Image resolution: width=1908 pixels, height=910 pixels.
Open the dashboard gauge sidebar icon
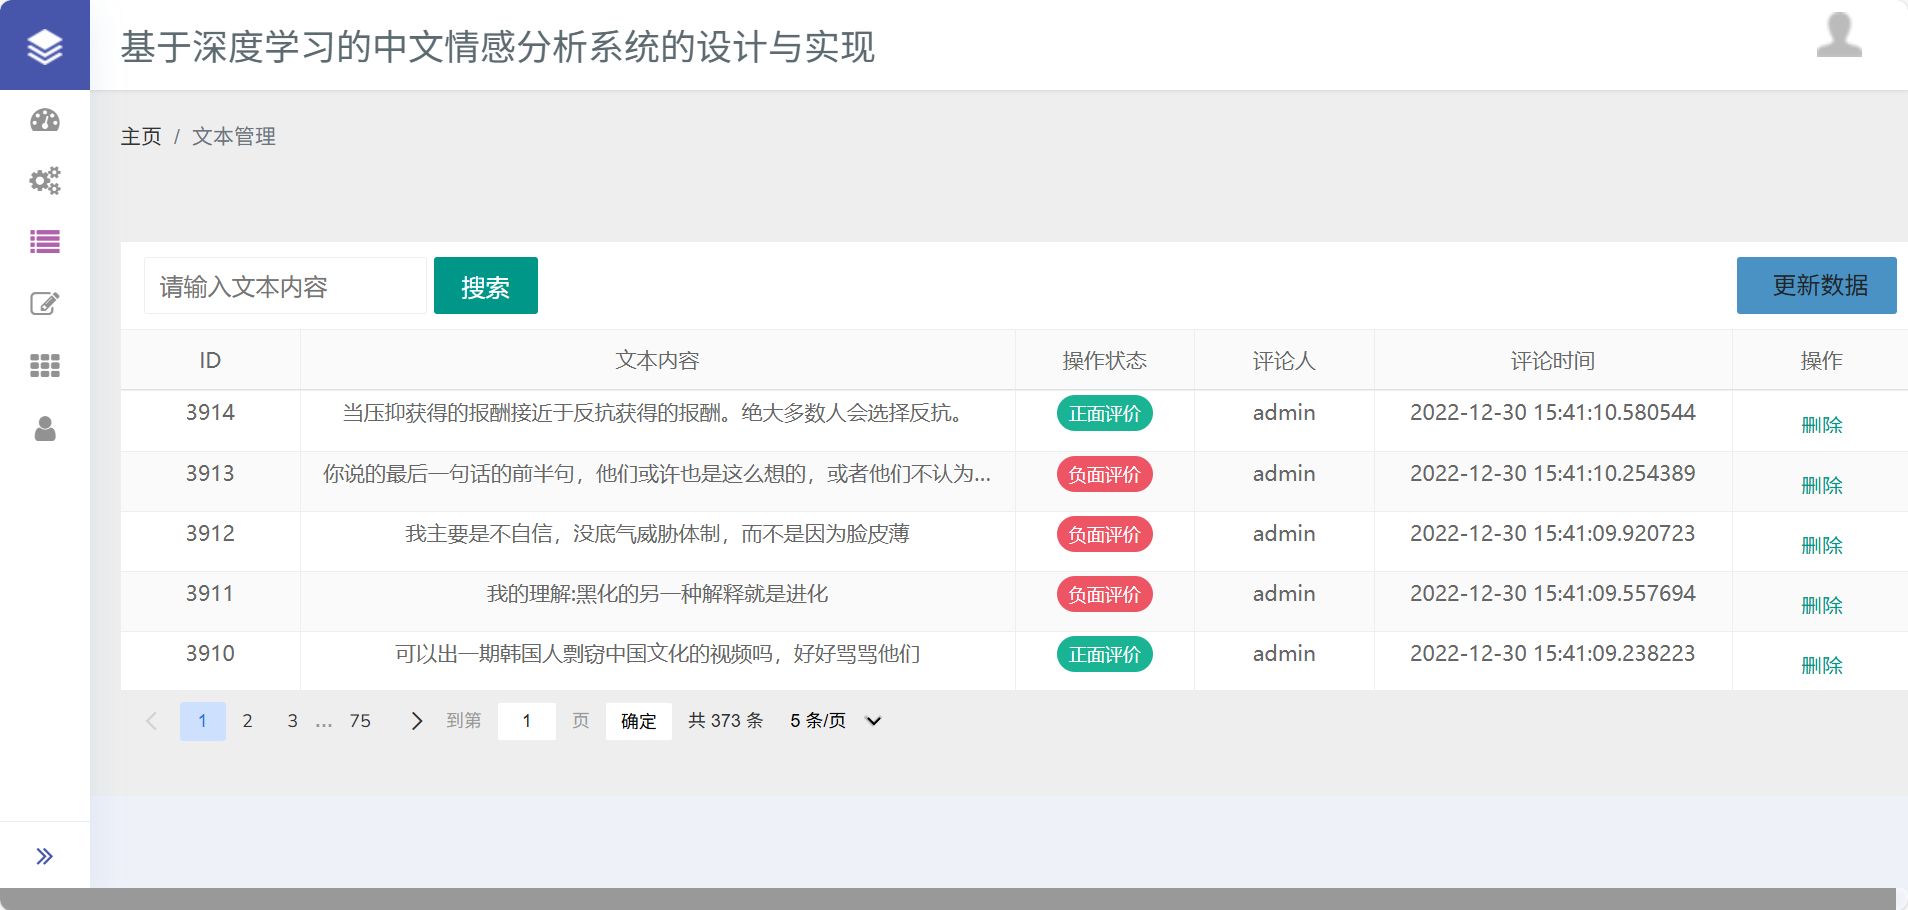click(x=45, y=120)
